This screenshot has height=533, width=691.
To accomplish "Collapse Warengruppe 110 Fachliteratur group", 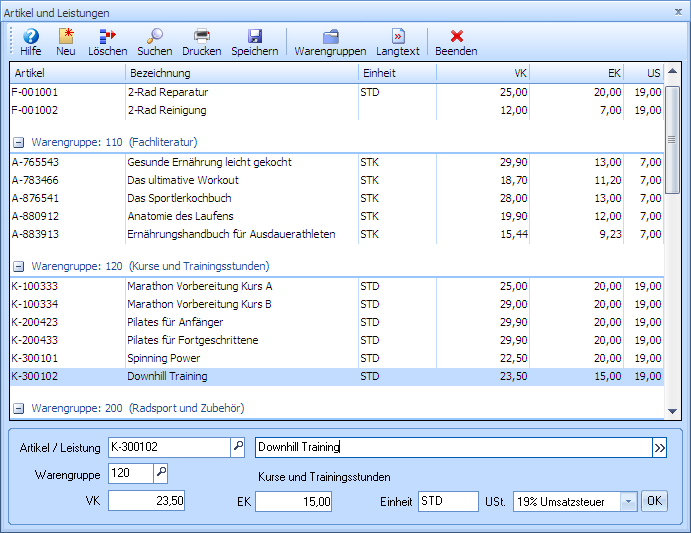I will coord(18,142).
